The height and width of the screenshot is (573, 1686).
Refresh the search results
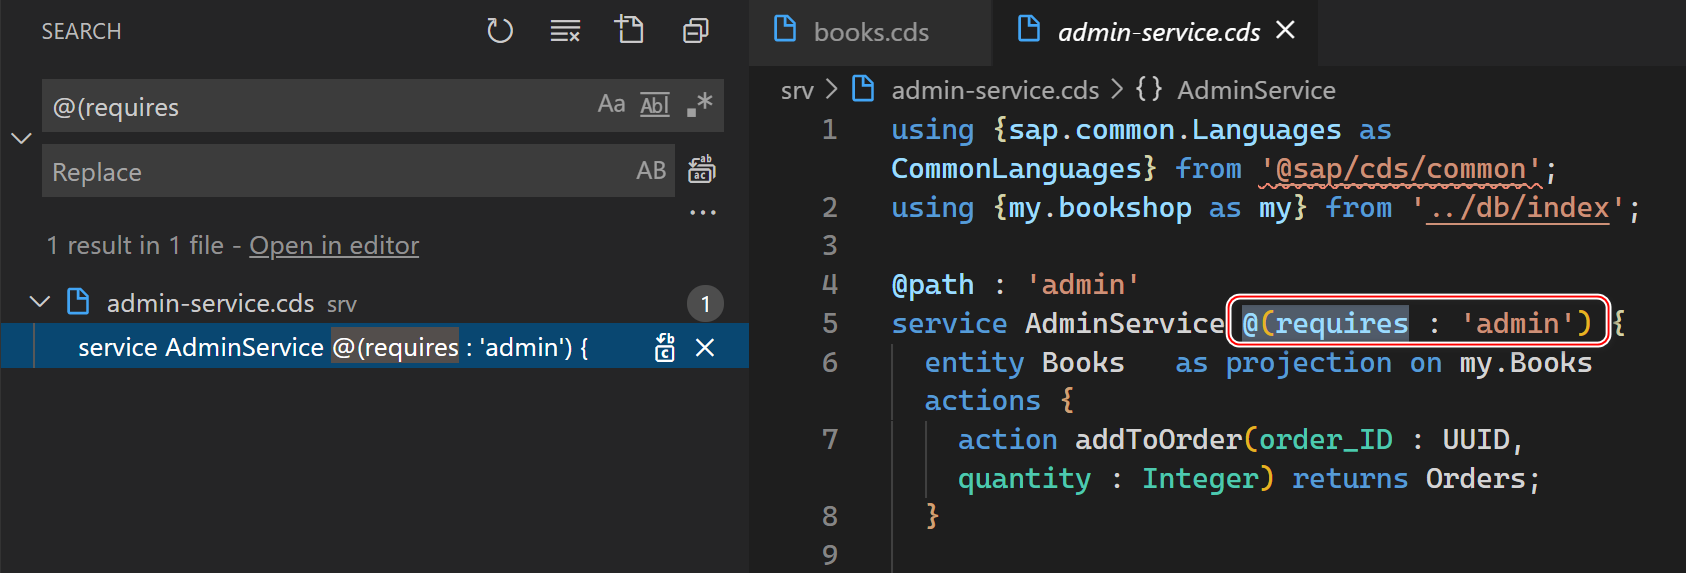500,31
